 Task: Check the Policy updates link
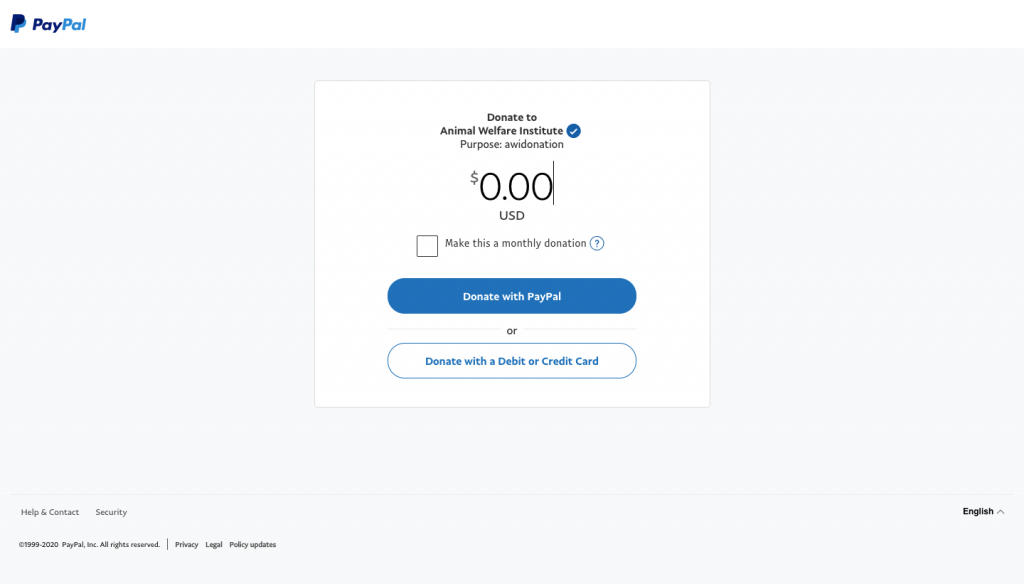(x=252, y=544)
